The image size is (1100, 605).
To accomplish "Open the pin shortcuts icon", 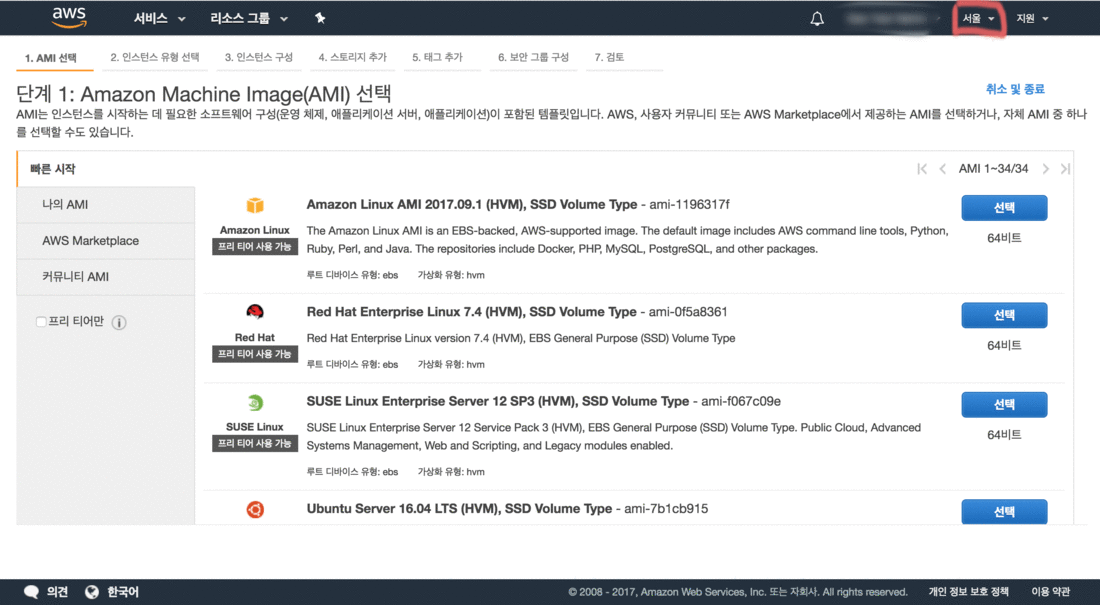I will click(x=320, y=18).
